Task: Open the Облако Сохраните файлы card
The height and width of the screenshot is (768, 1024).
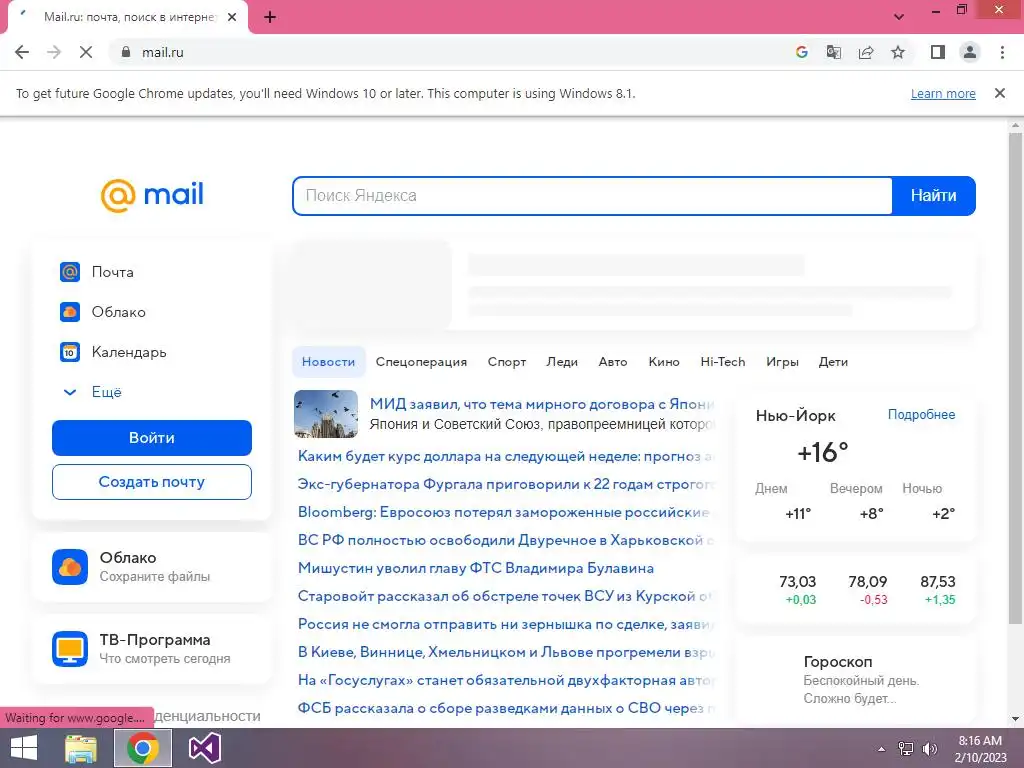Action: tap(152, 567)
